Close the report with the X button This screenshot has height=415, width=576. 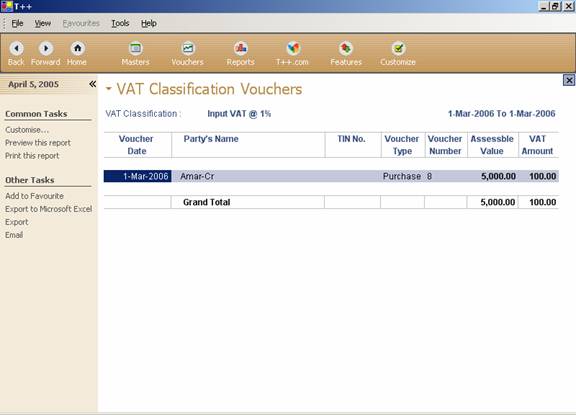569,80
